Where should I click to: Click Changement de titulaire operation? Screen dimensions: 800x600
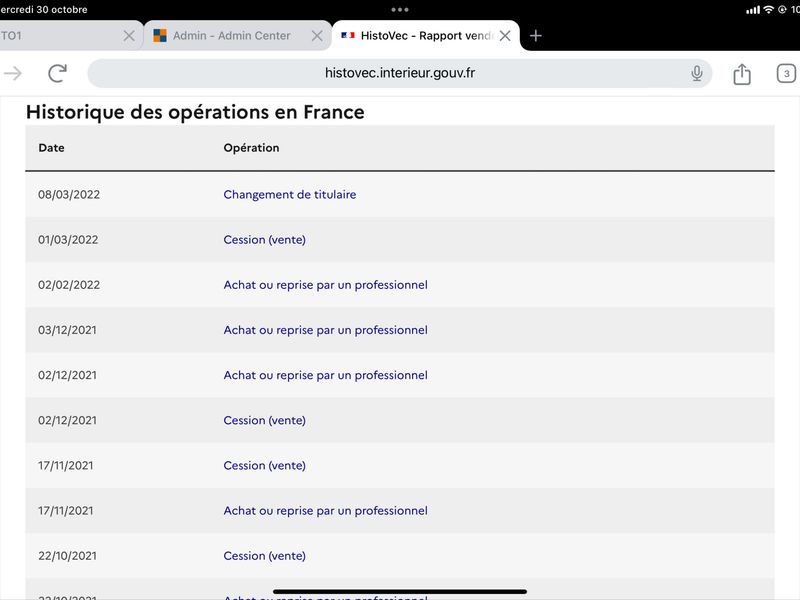click(x=290, y=194)
